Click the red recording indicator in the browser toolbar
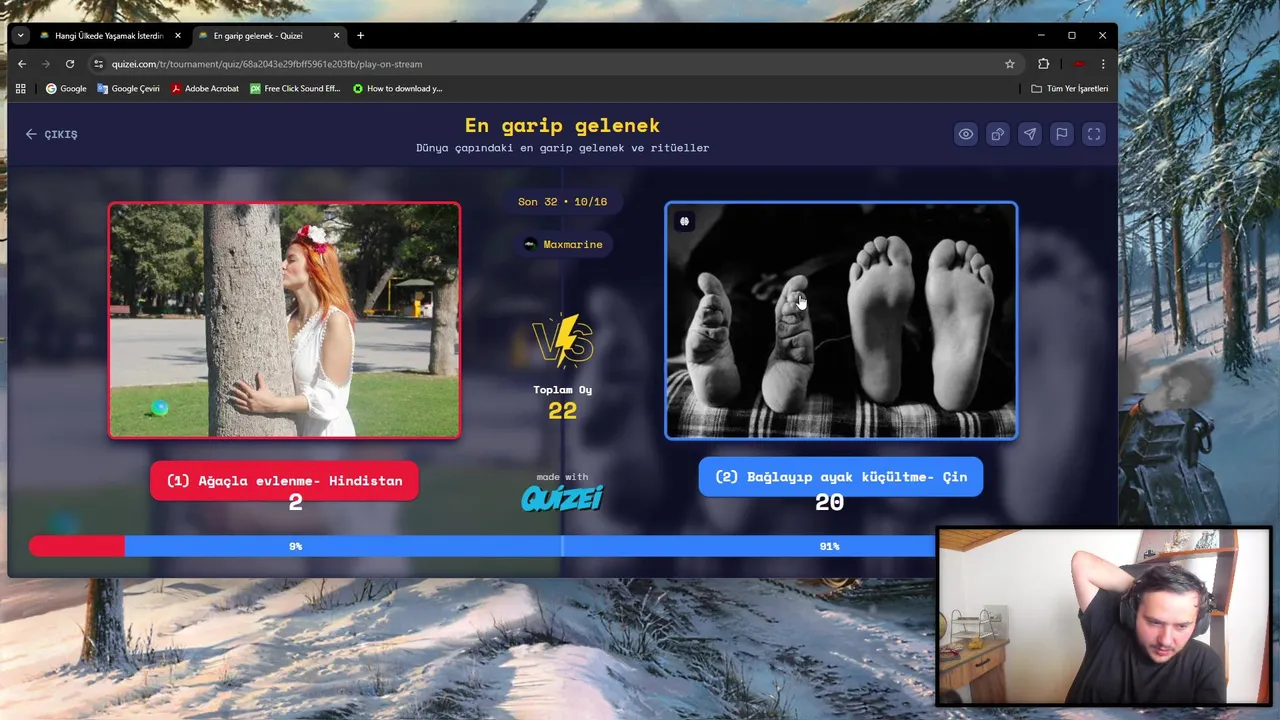1280x720 pixels. tap(1079, 64)
